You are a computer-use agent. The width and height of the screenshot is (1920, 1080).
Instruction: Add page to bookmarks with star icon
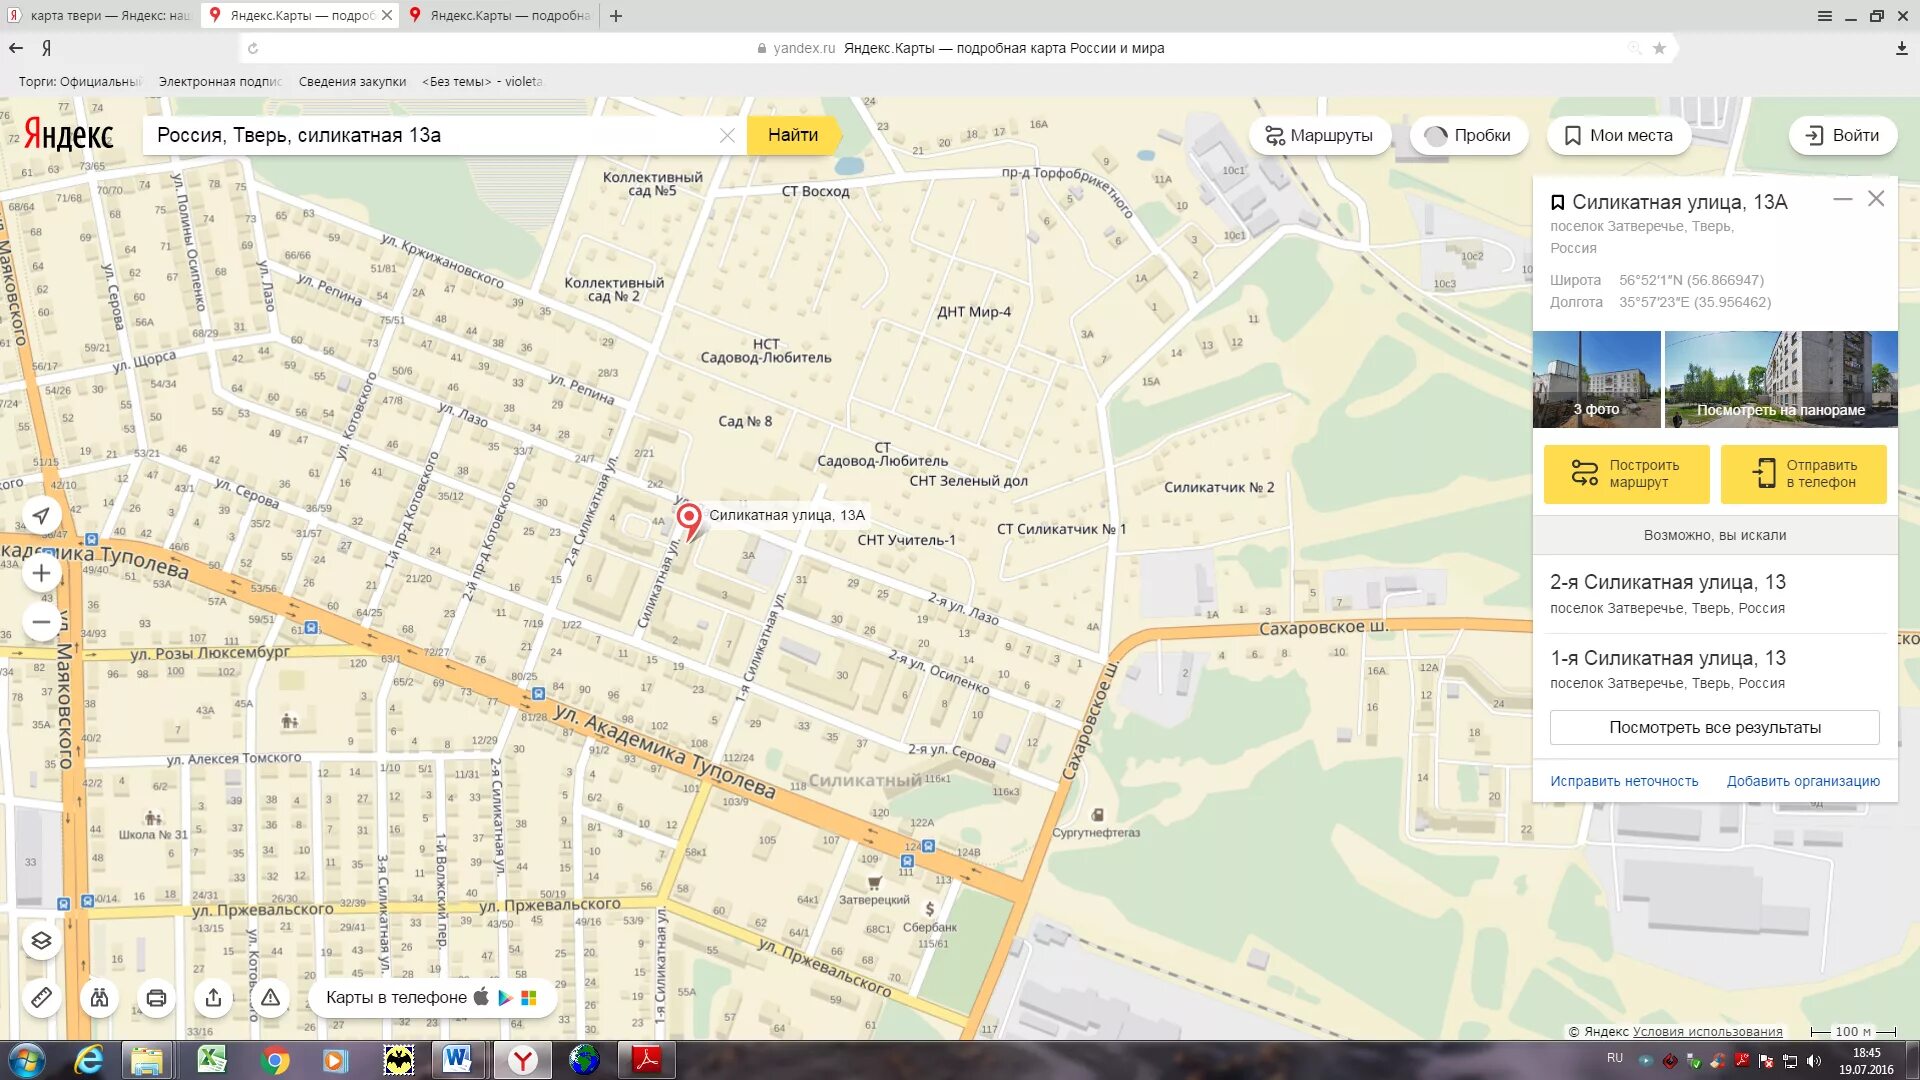click(x=1659, y=48)
